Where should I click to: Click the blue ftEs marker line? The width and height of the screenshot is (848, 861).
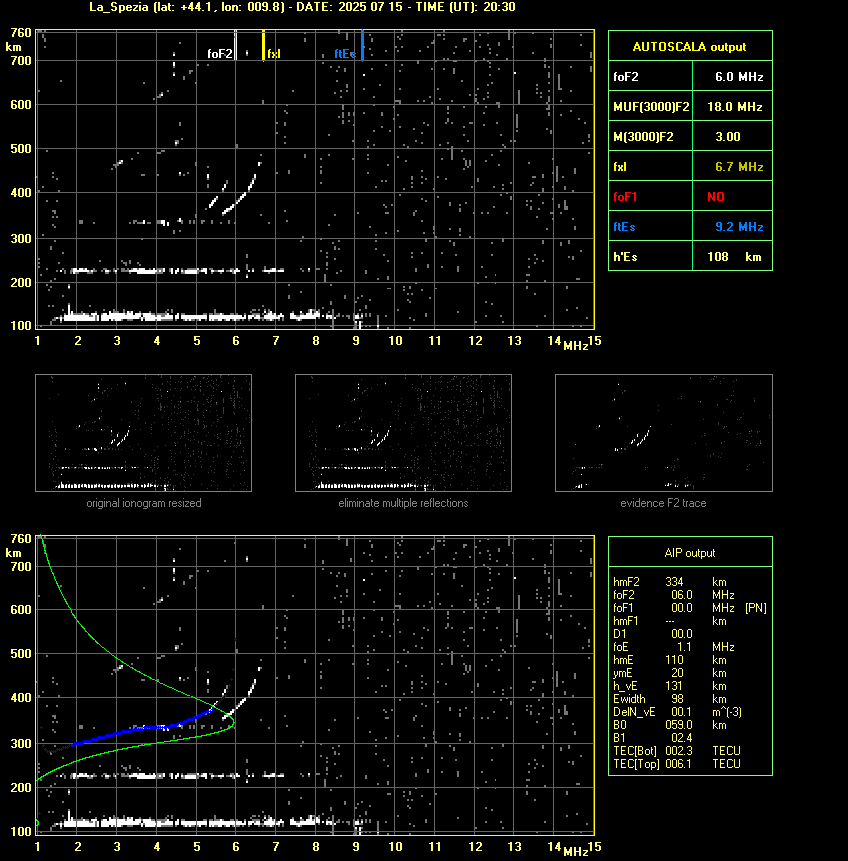tap(362, 45)
